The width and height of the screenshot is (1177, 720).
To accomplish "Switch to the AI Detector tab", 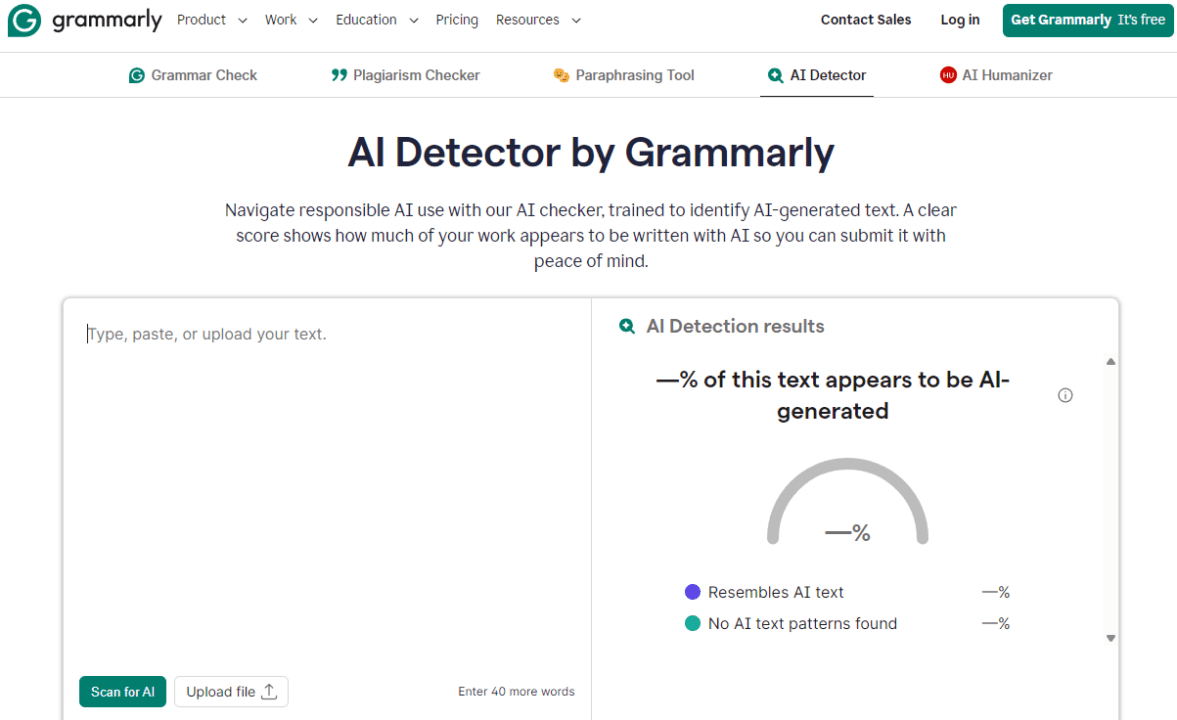I will pos(817,74).
